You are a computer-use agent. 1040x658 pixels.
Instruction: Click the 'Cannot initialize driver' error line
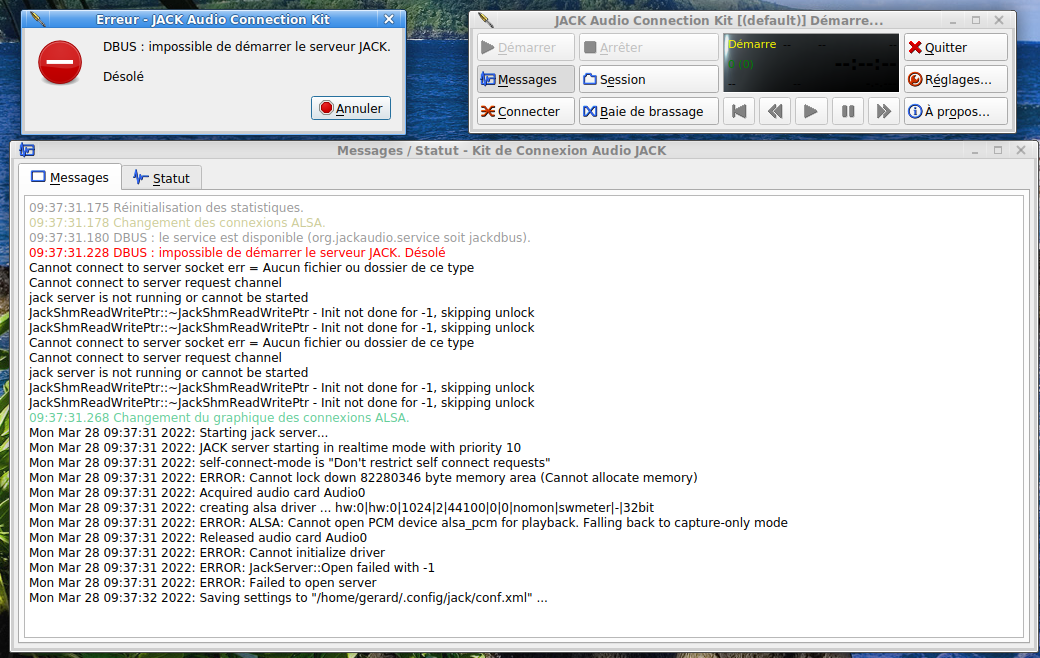click(x=207, y=553)
